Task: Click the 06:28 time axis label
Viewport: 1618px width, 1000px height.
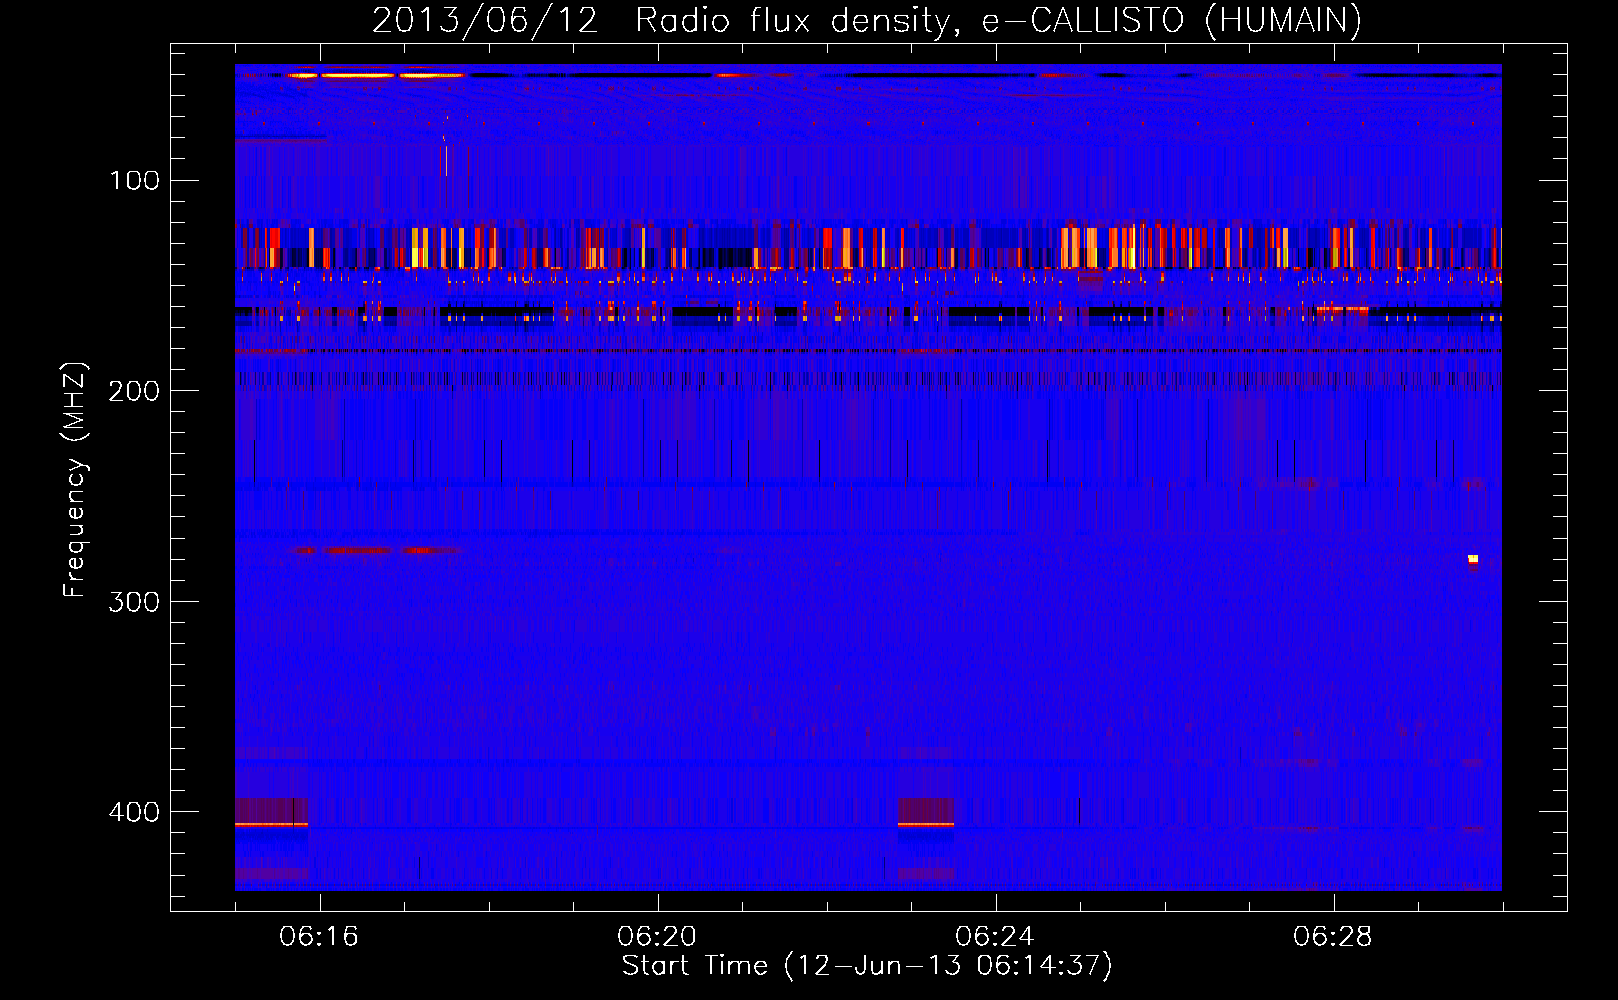Action: click(1333, 937)
